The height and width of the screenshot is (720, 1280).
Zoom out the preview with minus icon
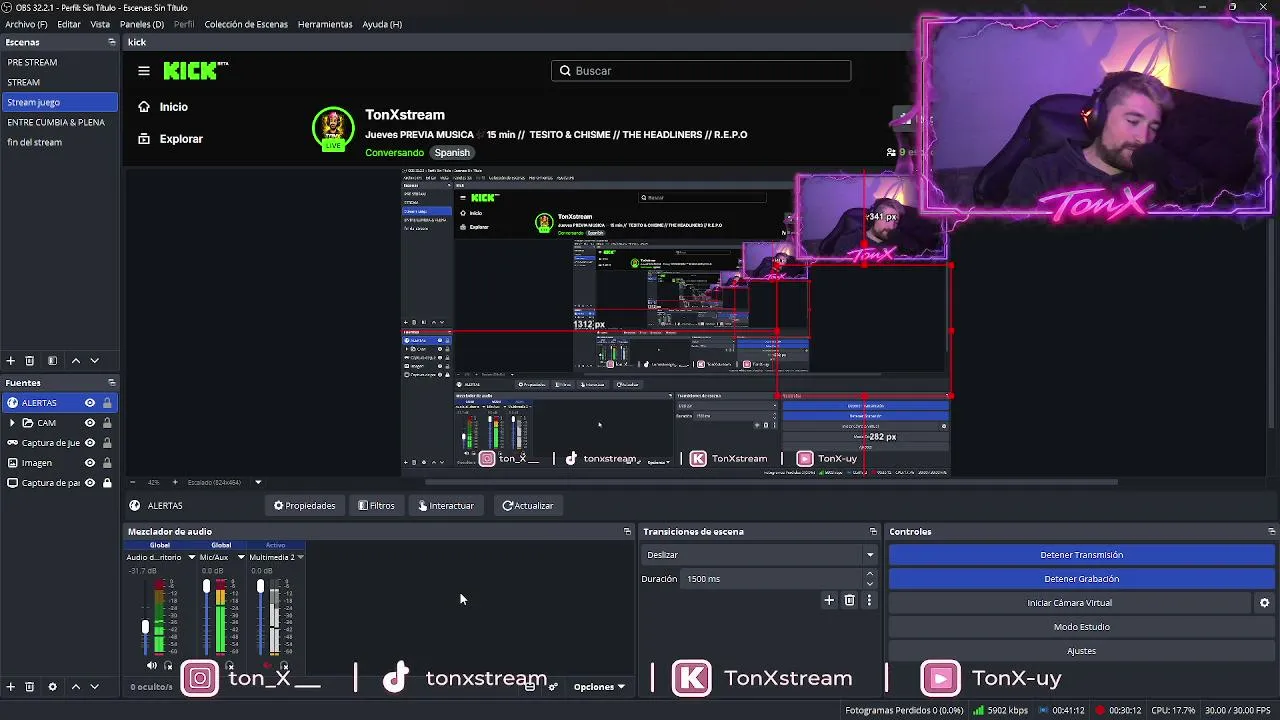pyautogui.click(x=134, y=482)
